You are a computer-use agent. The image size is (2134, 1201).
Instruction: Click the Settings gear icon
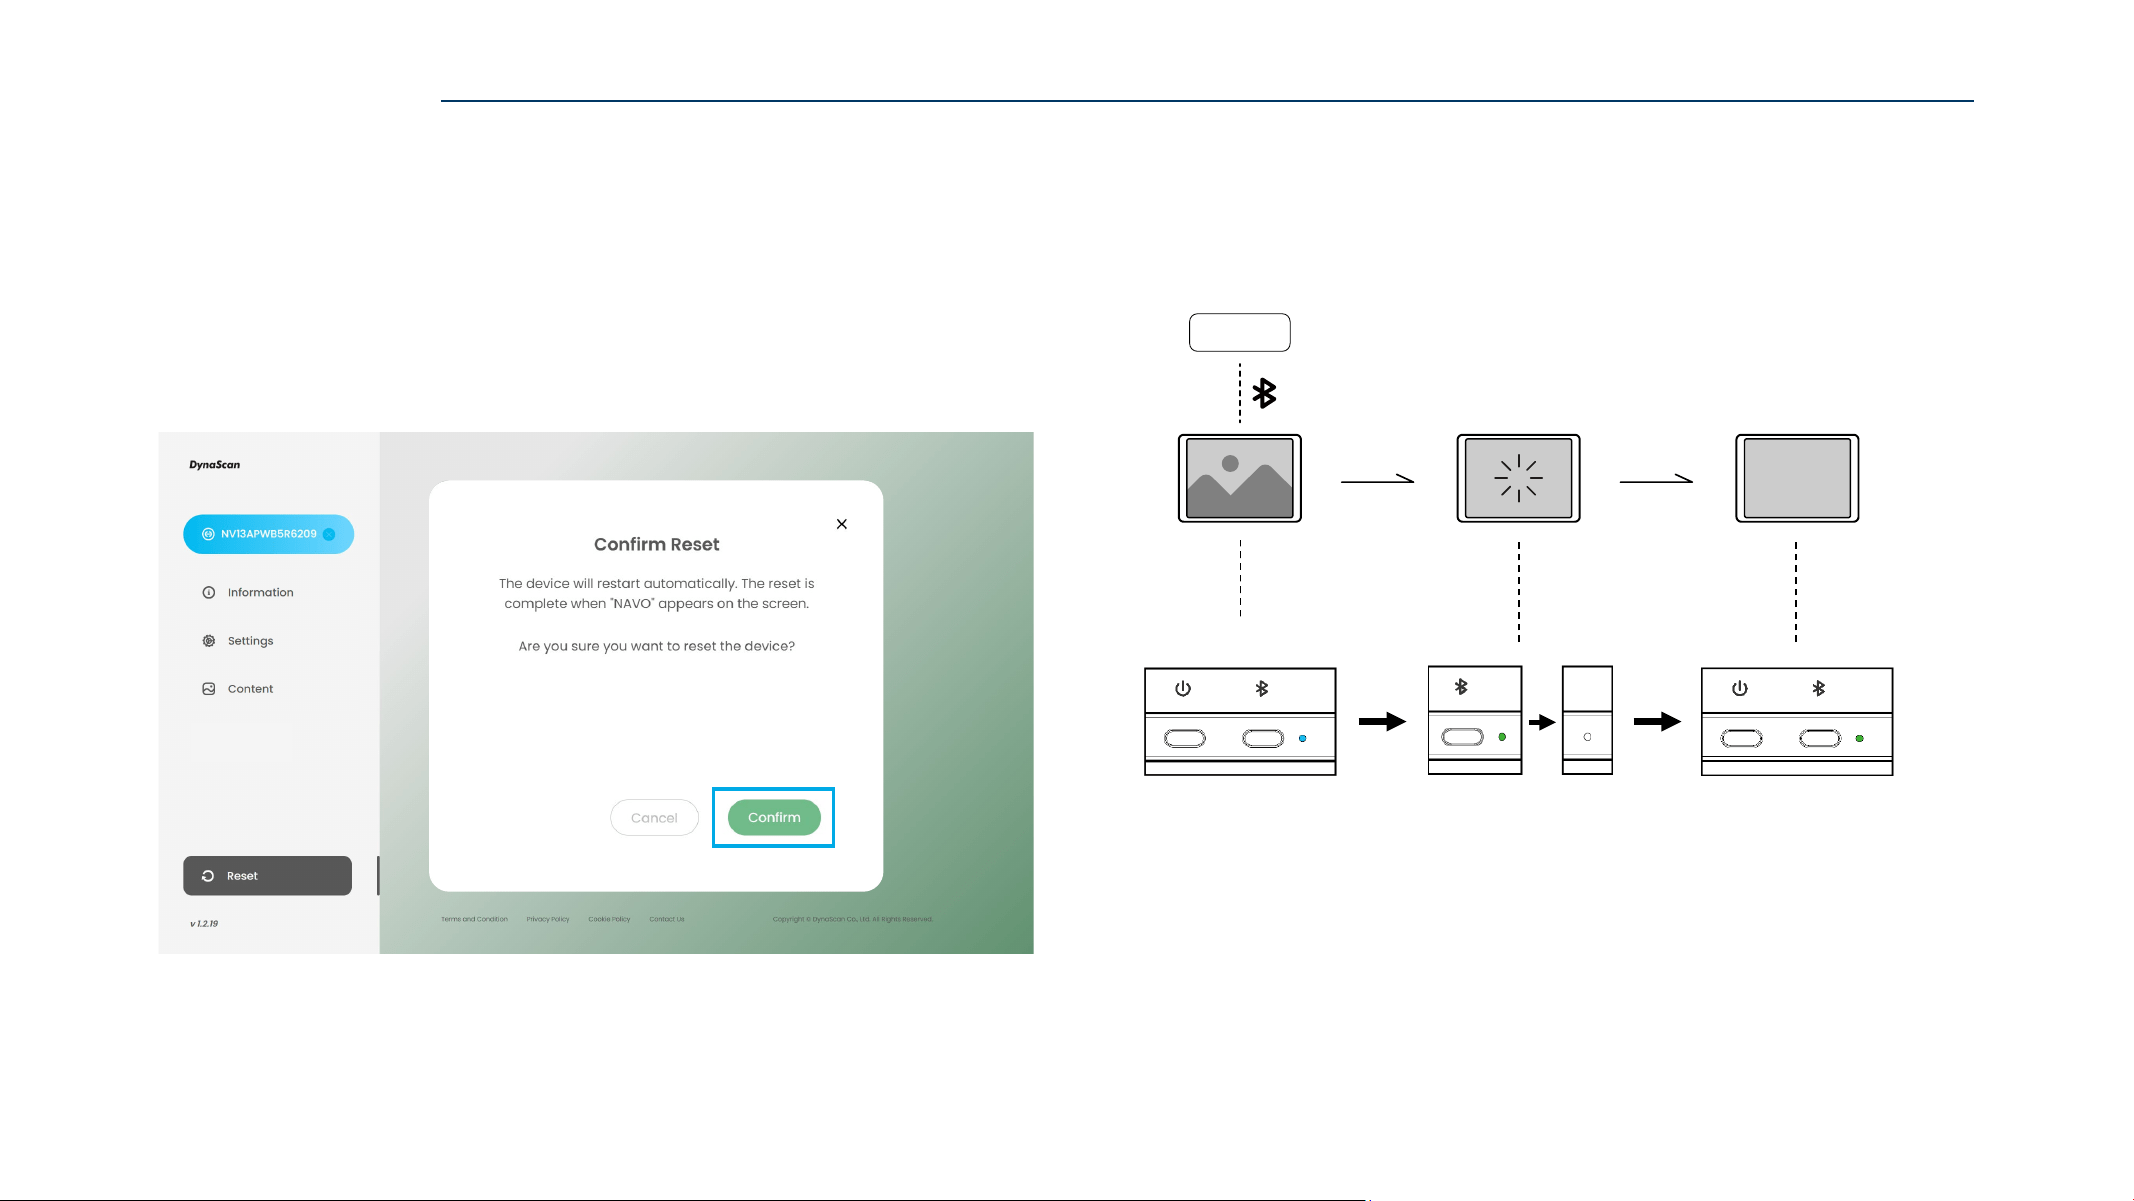209,641
